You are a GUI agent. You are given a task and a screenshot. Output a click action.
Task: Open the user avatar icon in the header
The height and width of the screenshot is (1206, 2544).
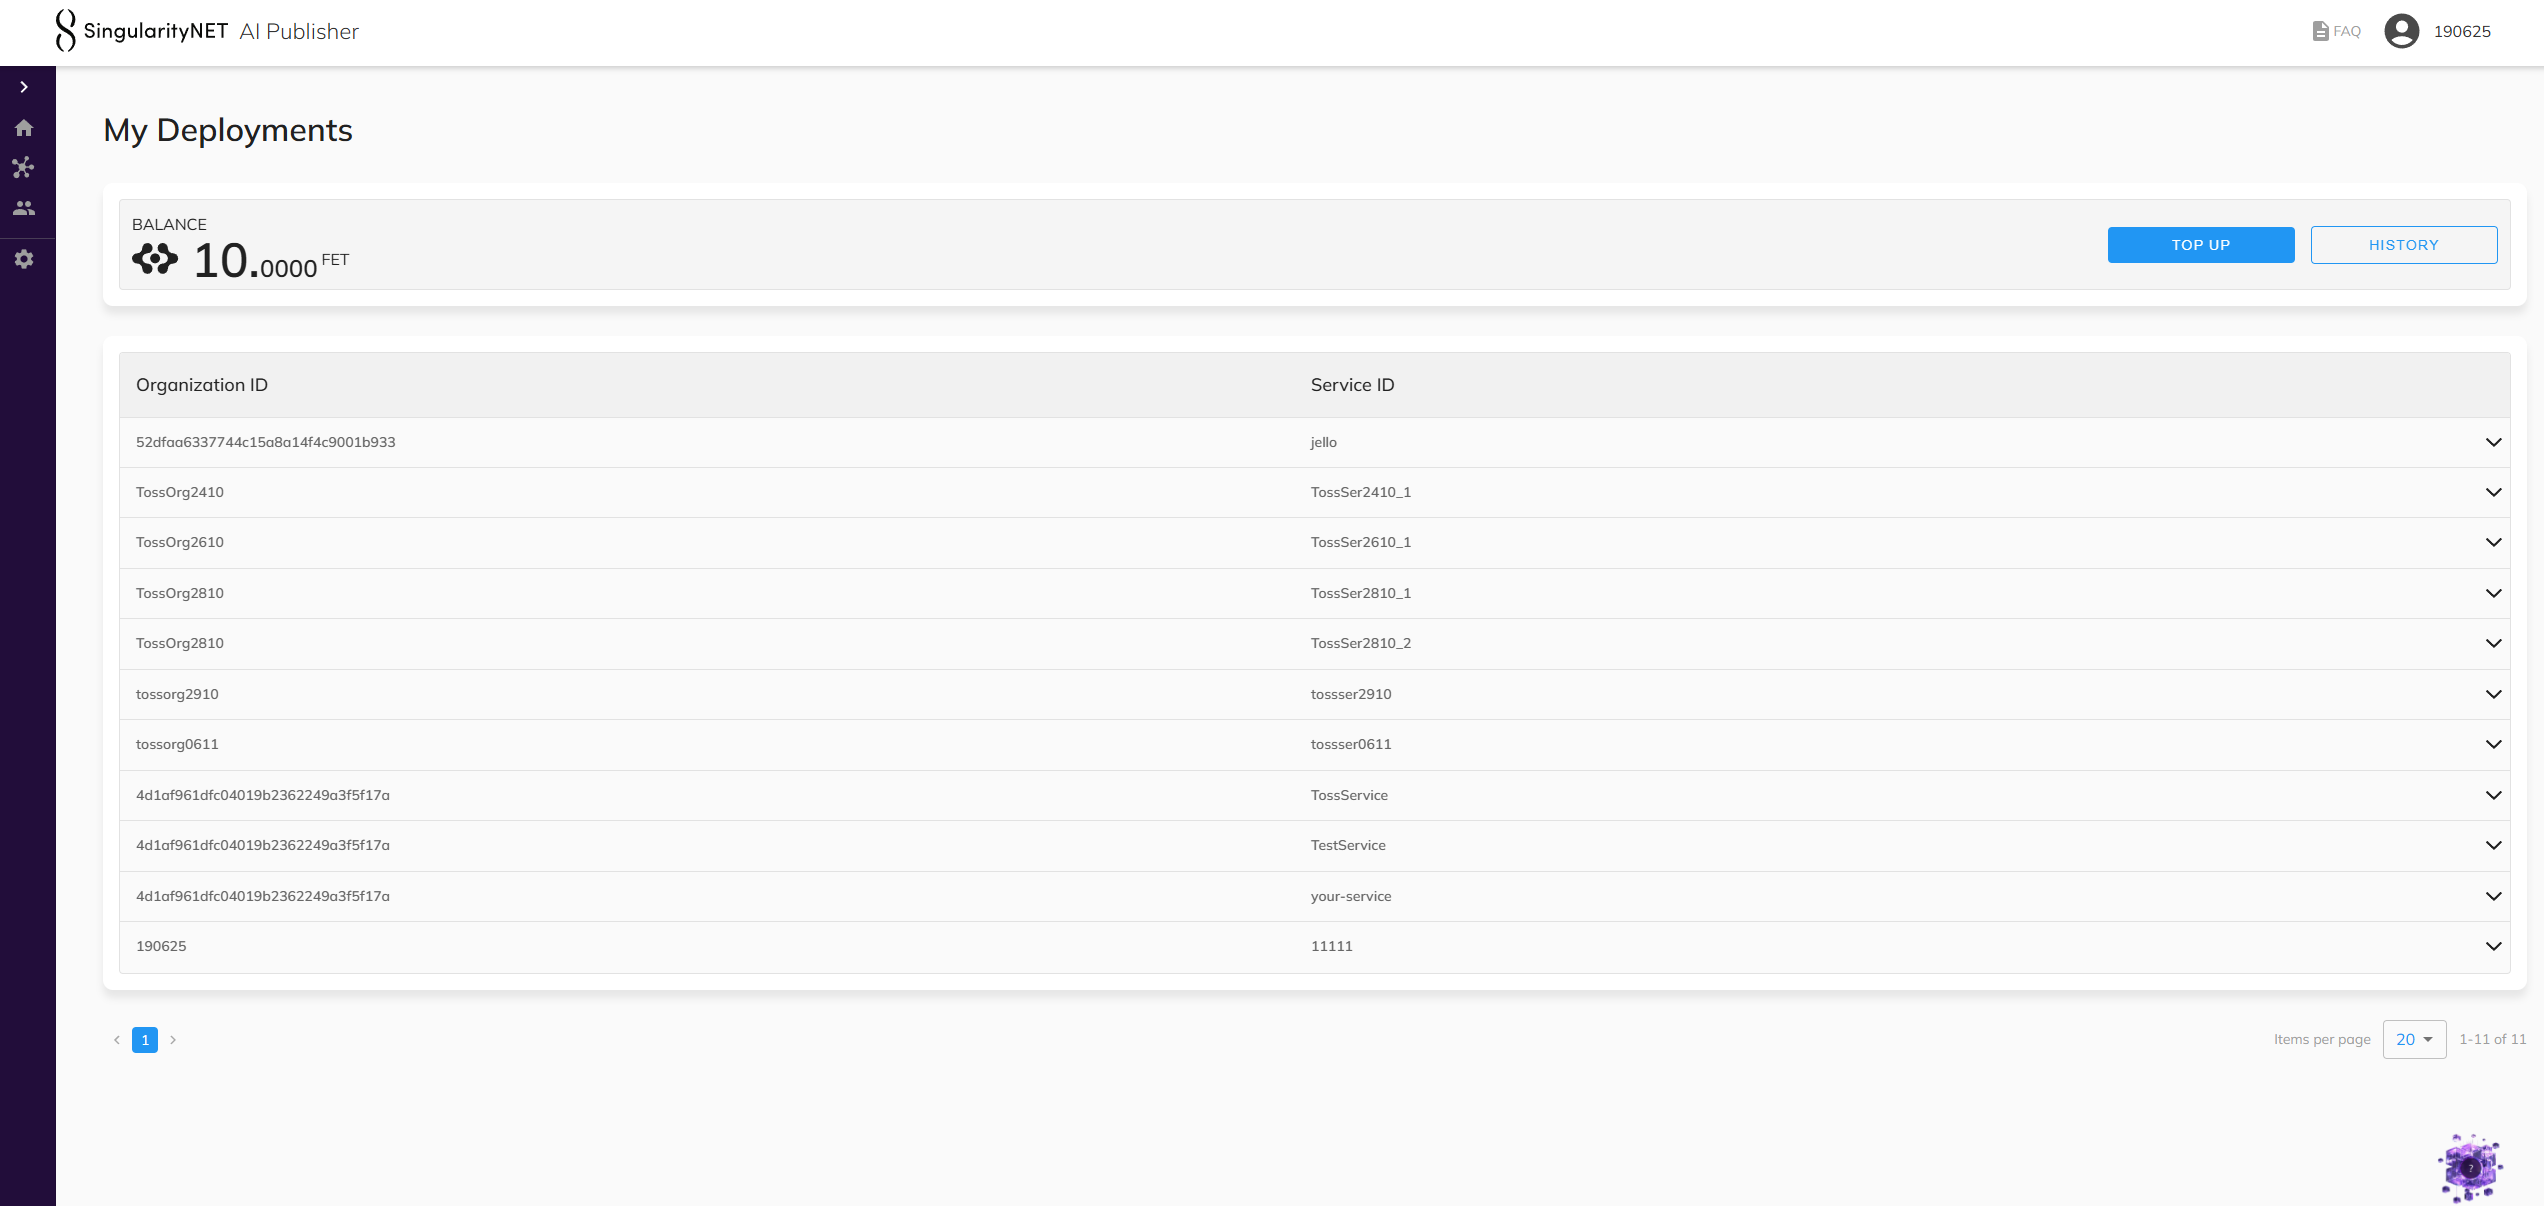click(2401, 31)
